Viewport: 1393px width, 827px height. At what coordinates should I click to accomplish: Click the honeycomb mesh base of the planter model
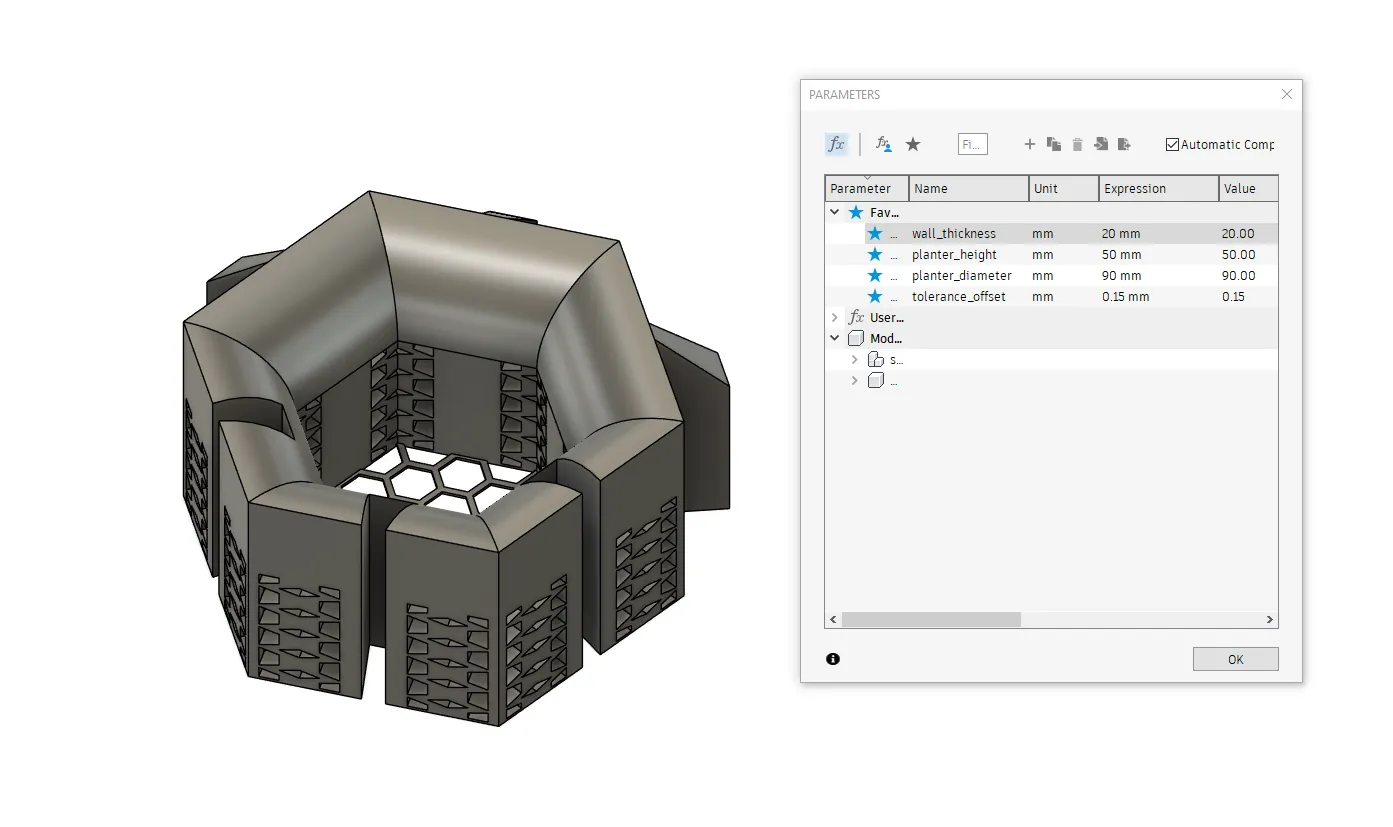[440, 478]
